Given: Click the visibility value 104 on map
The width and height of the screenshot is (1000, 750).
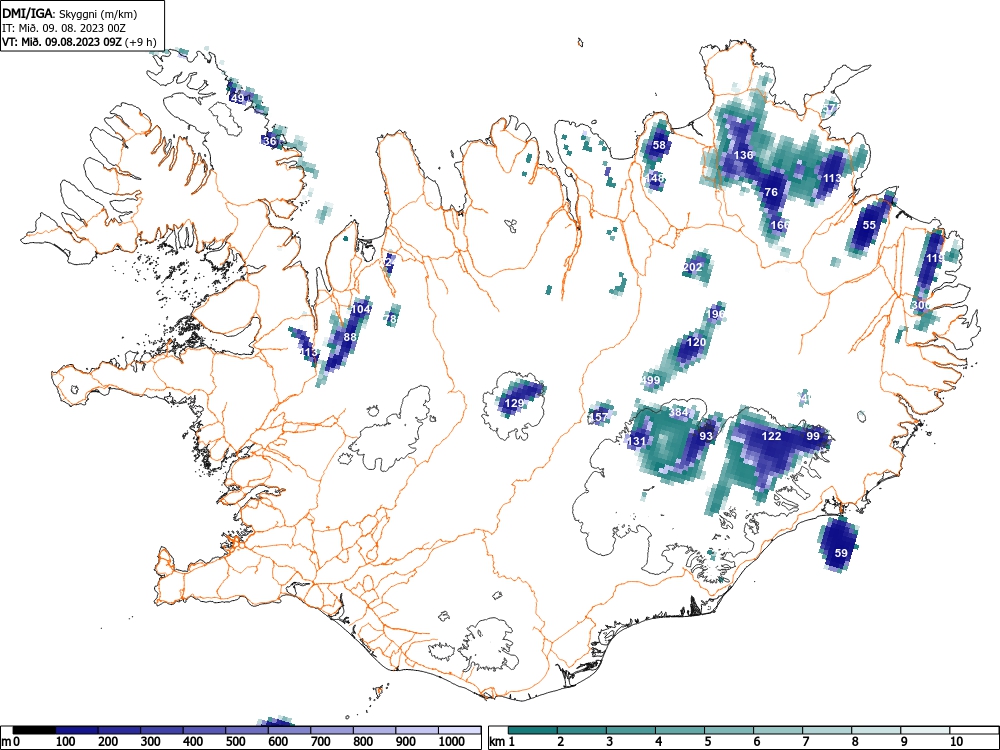Looking at the screenshot, I should tap(360, 309).
